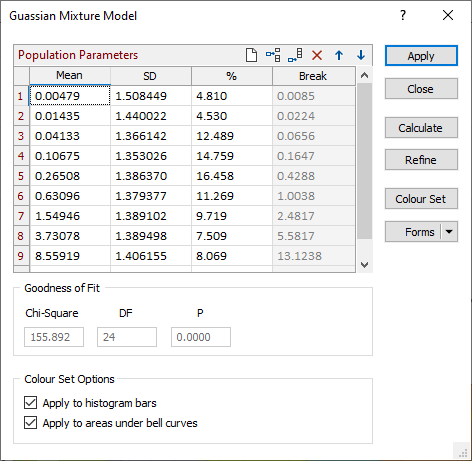Click the add rows icon beside insert

[x=295, y=55]
